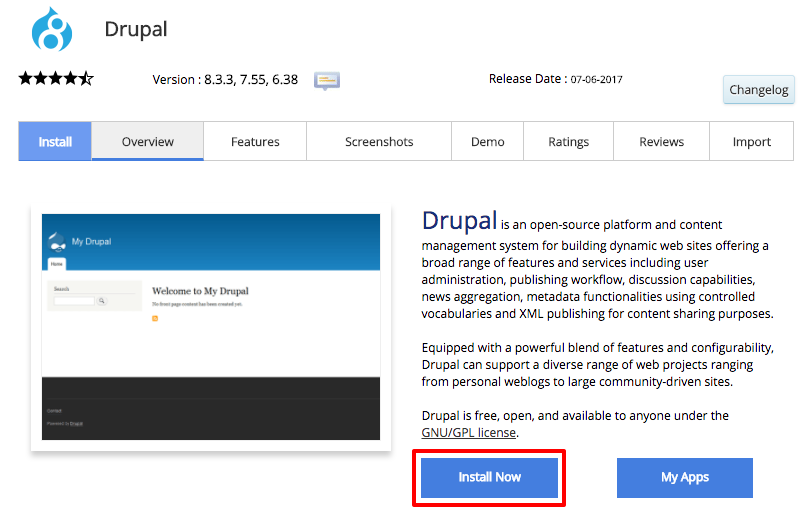Click the star rating icons

click(56, 78)
